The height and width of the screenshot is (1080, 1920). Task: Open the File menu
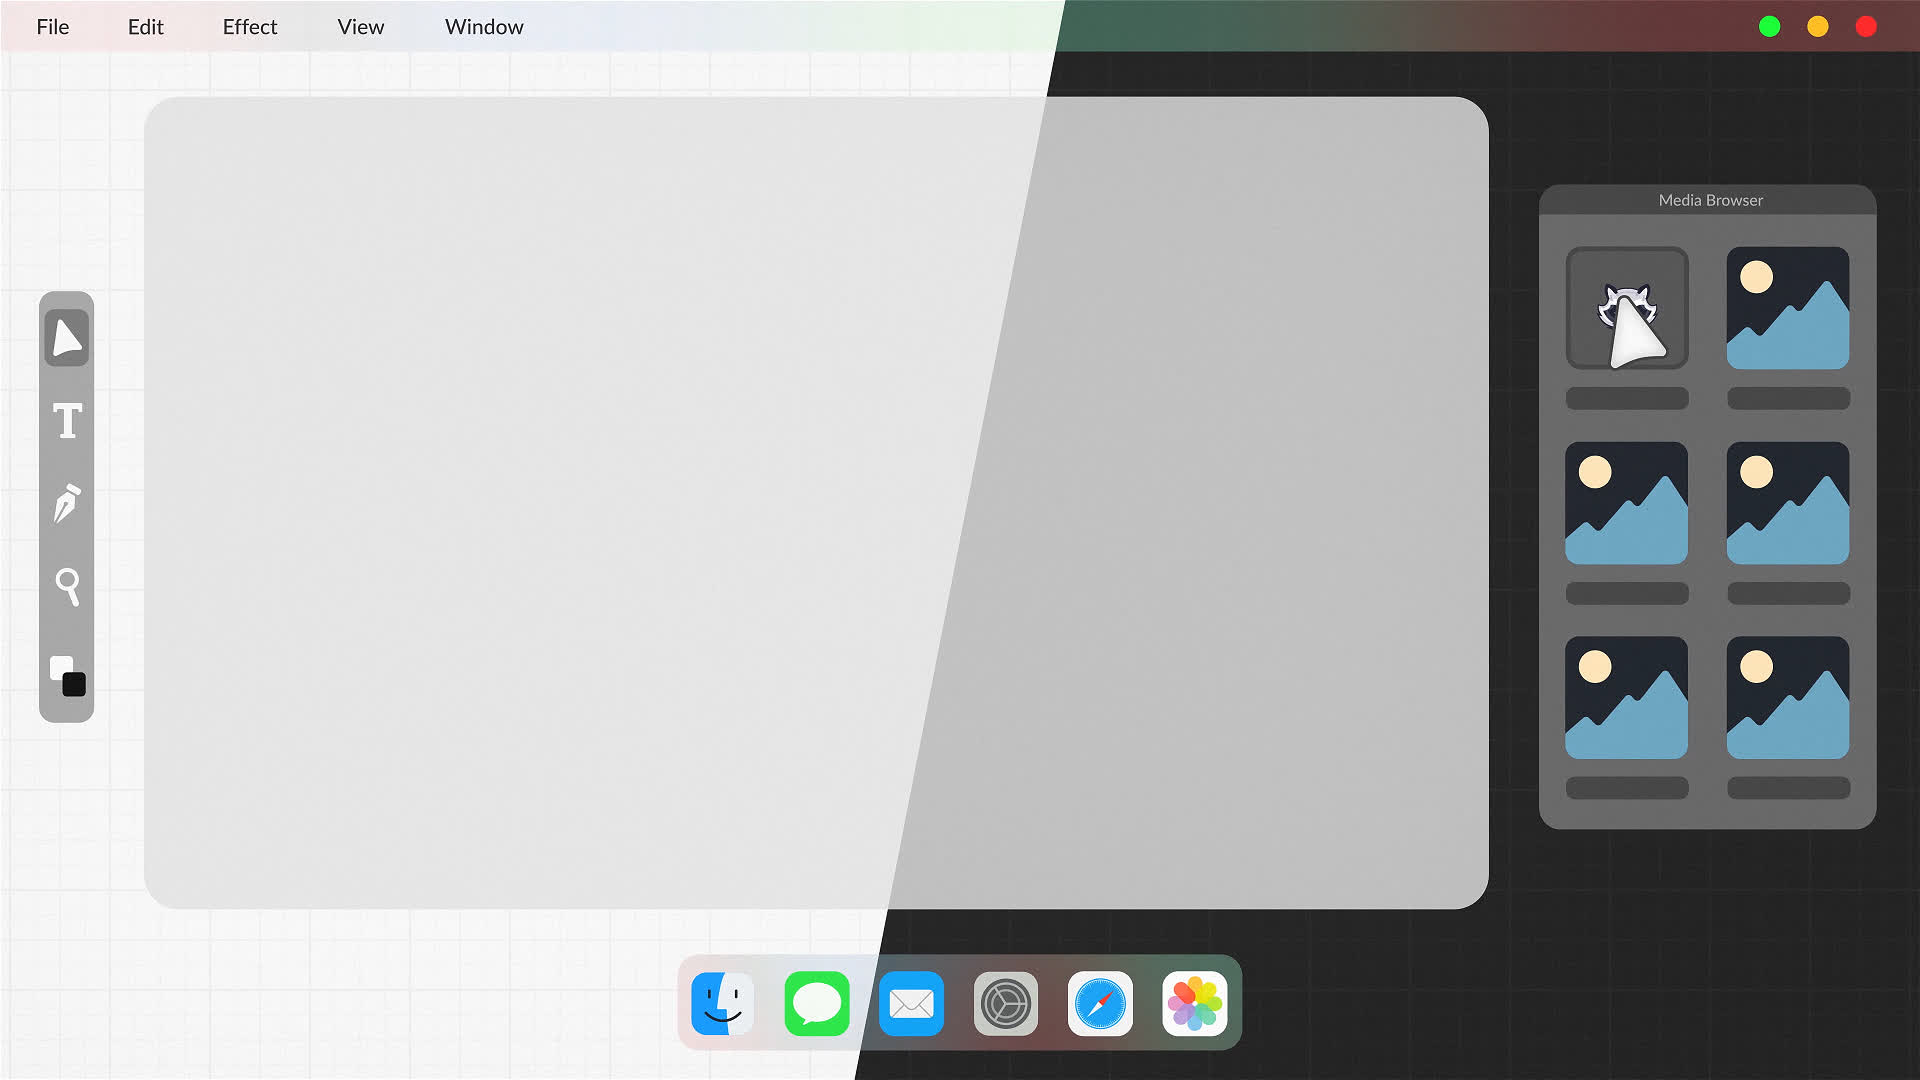click(x=53, y=27)
